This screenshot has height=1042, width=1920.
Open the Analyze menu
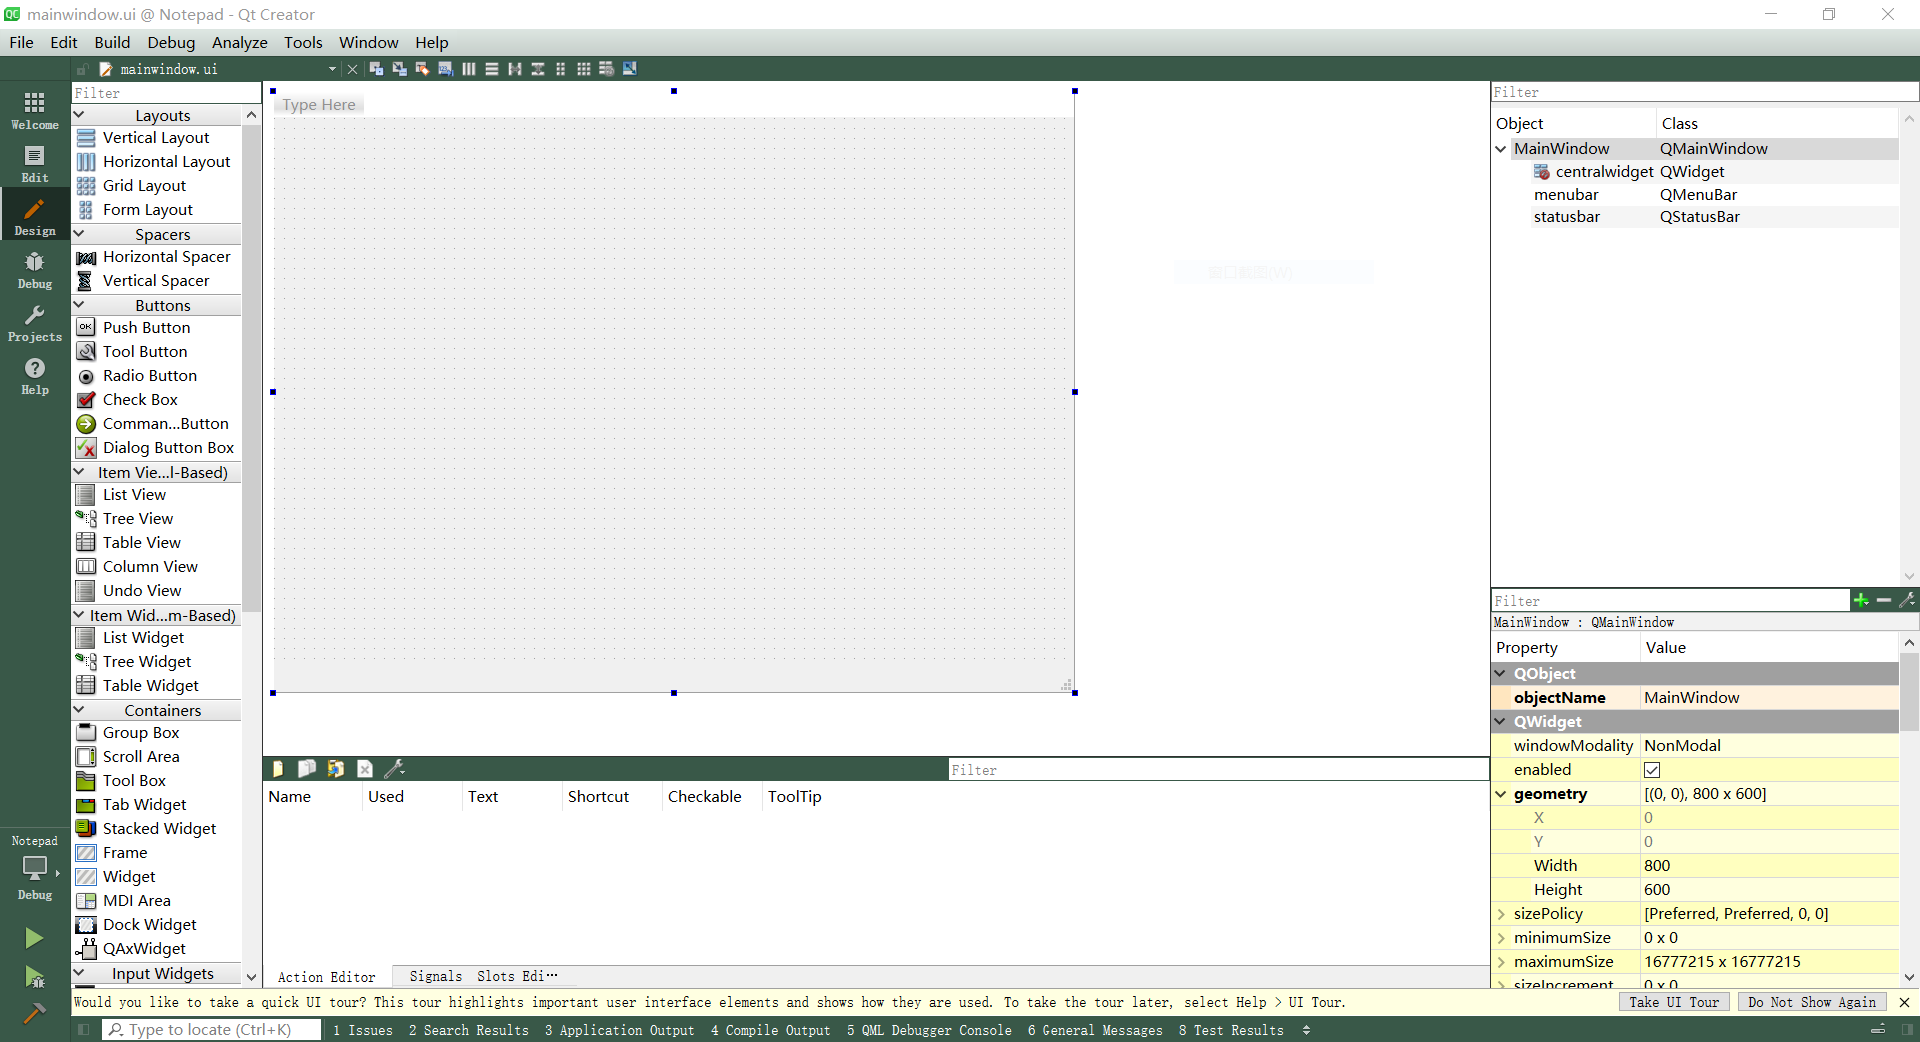pos(239,42)
